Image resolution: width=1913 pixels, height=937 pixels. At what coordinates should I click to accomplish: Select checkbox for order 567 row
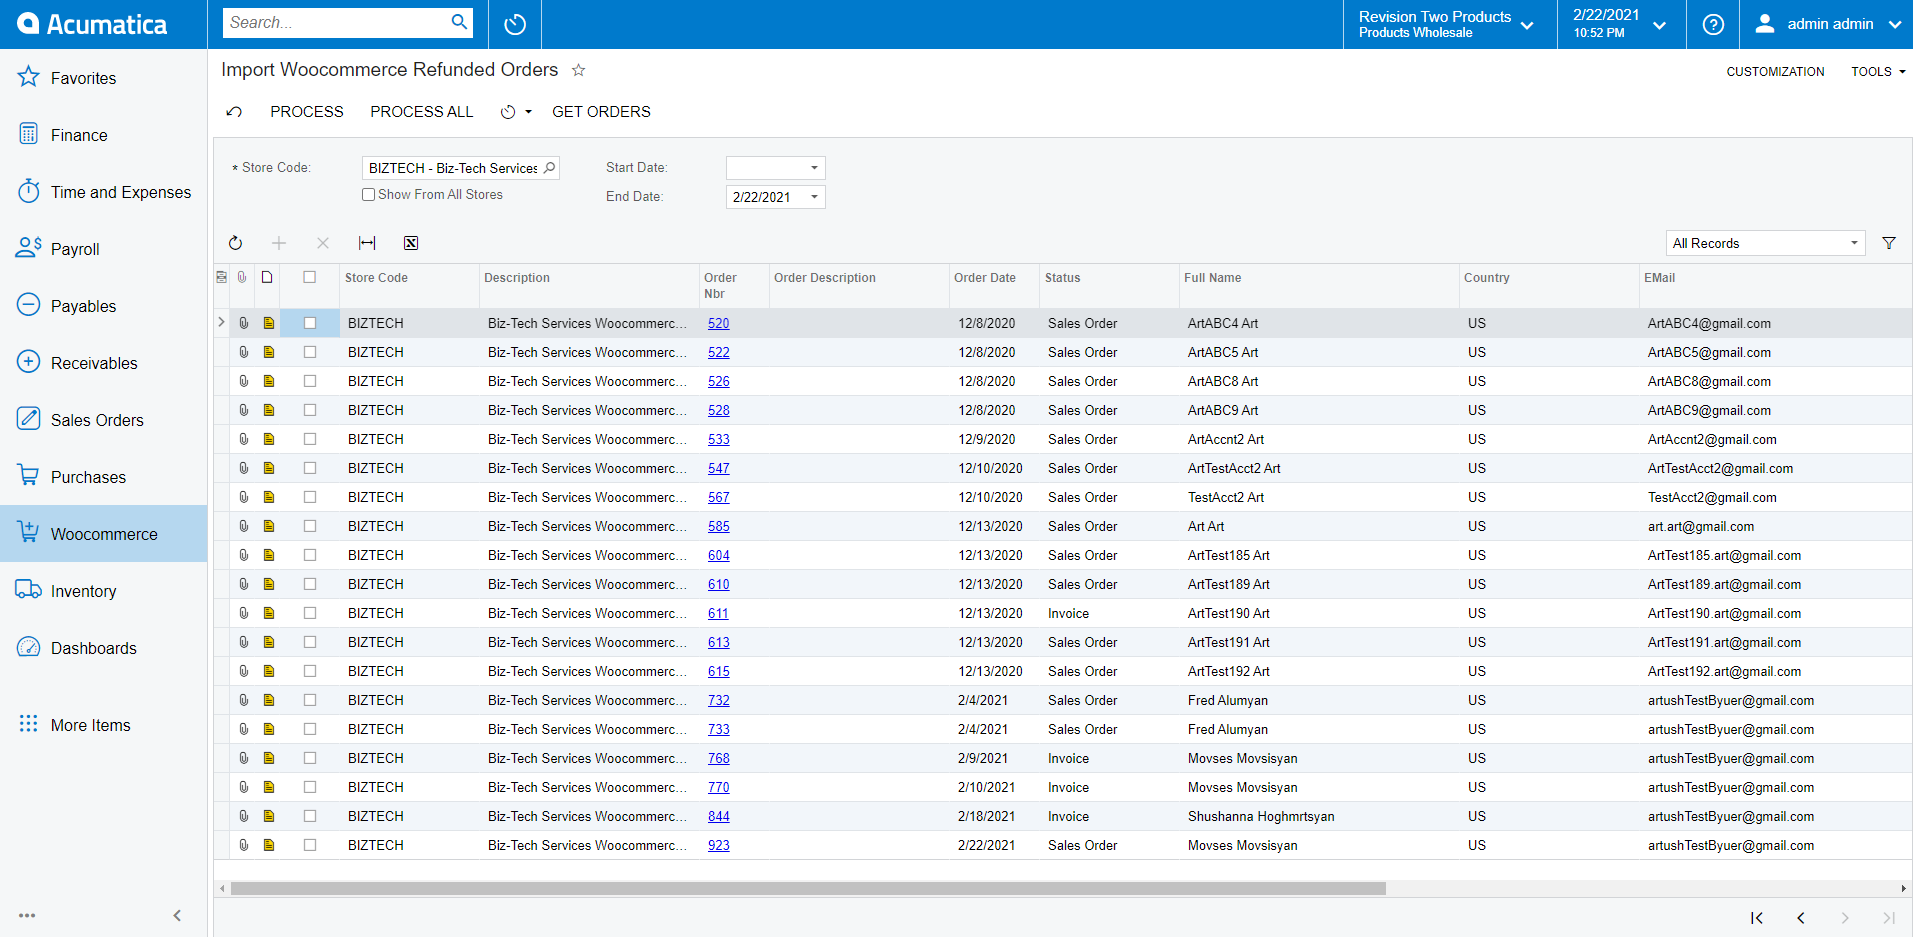[x=310, y=497]
